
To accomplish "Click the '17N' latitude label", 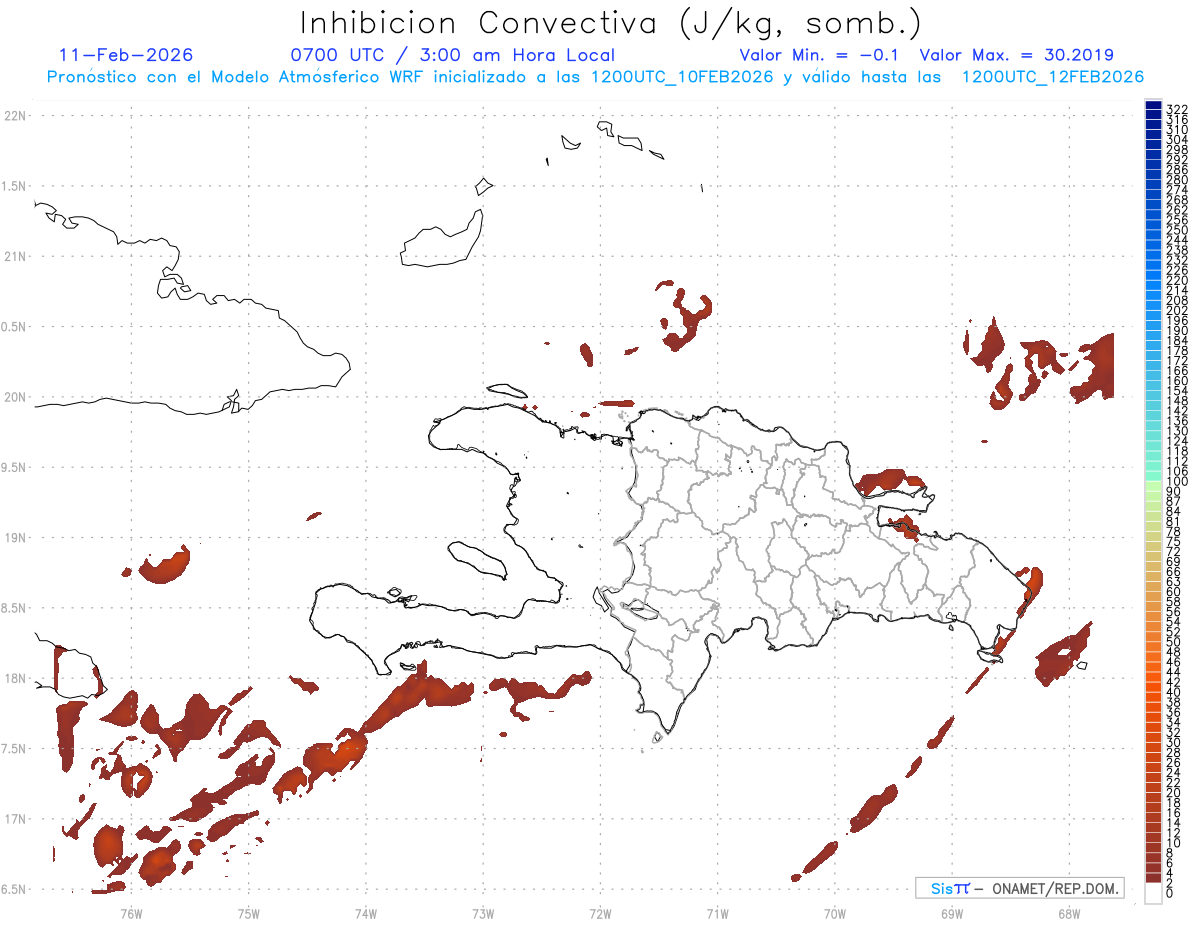I will coord(15,819).
